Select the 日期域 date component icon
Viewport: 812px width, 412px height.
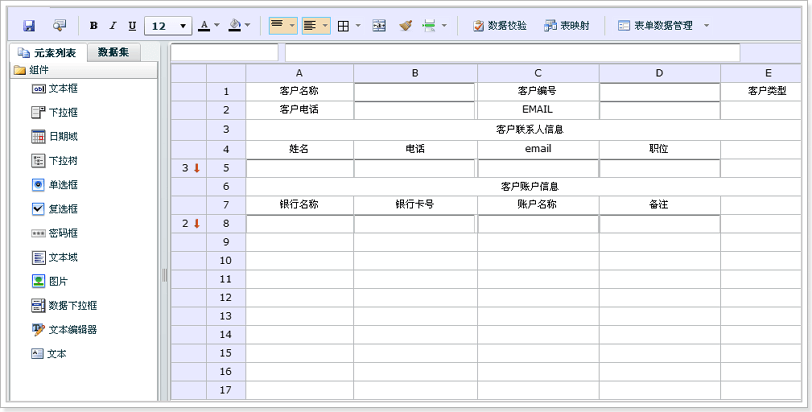(38, 137)
